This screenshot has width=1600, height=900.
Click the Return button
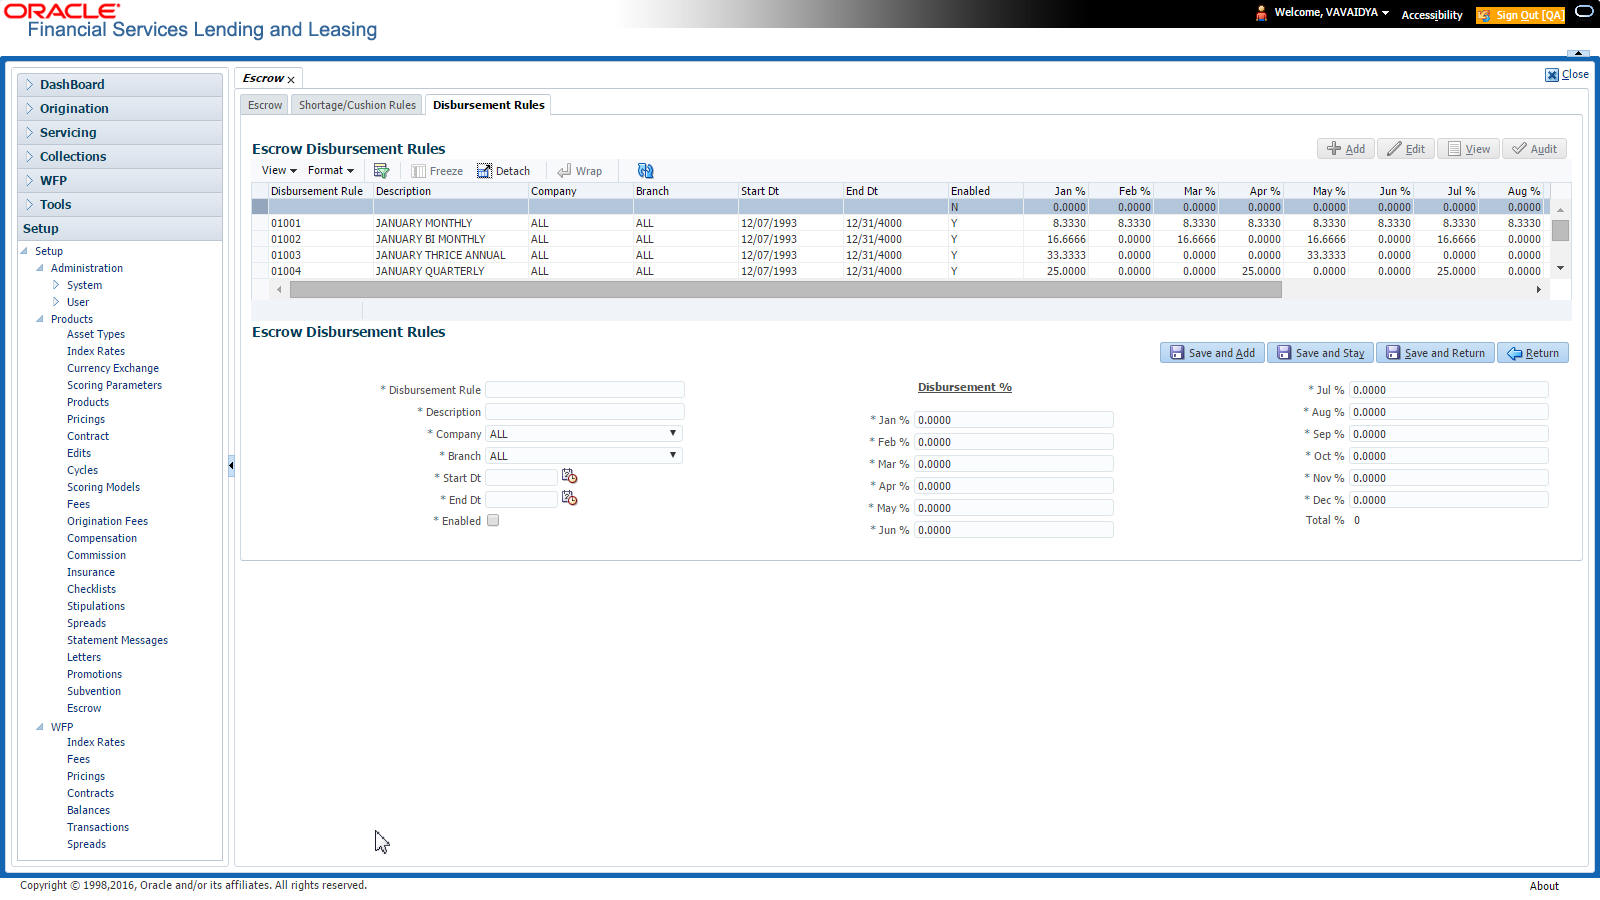(x=1533, y=353)
